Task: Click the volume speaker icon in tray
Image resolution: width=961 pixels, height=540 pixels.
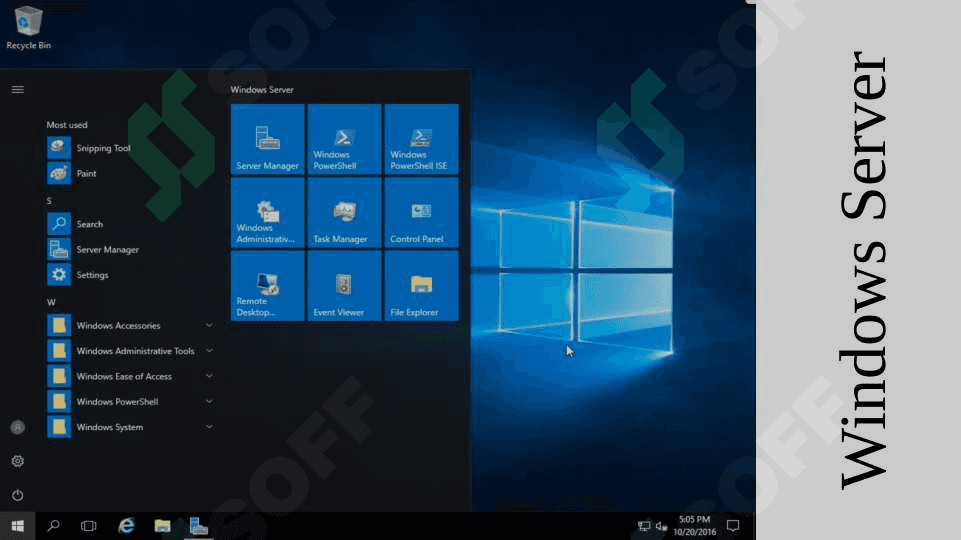Action: (661, 526)
